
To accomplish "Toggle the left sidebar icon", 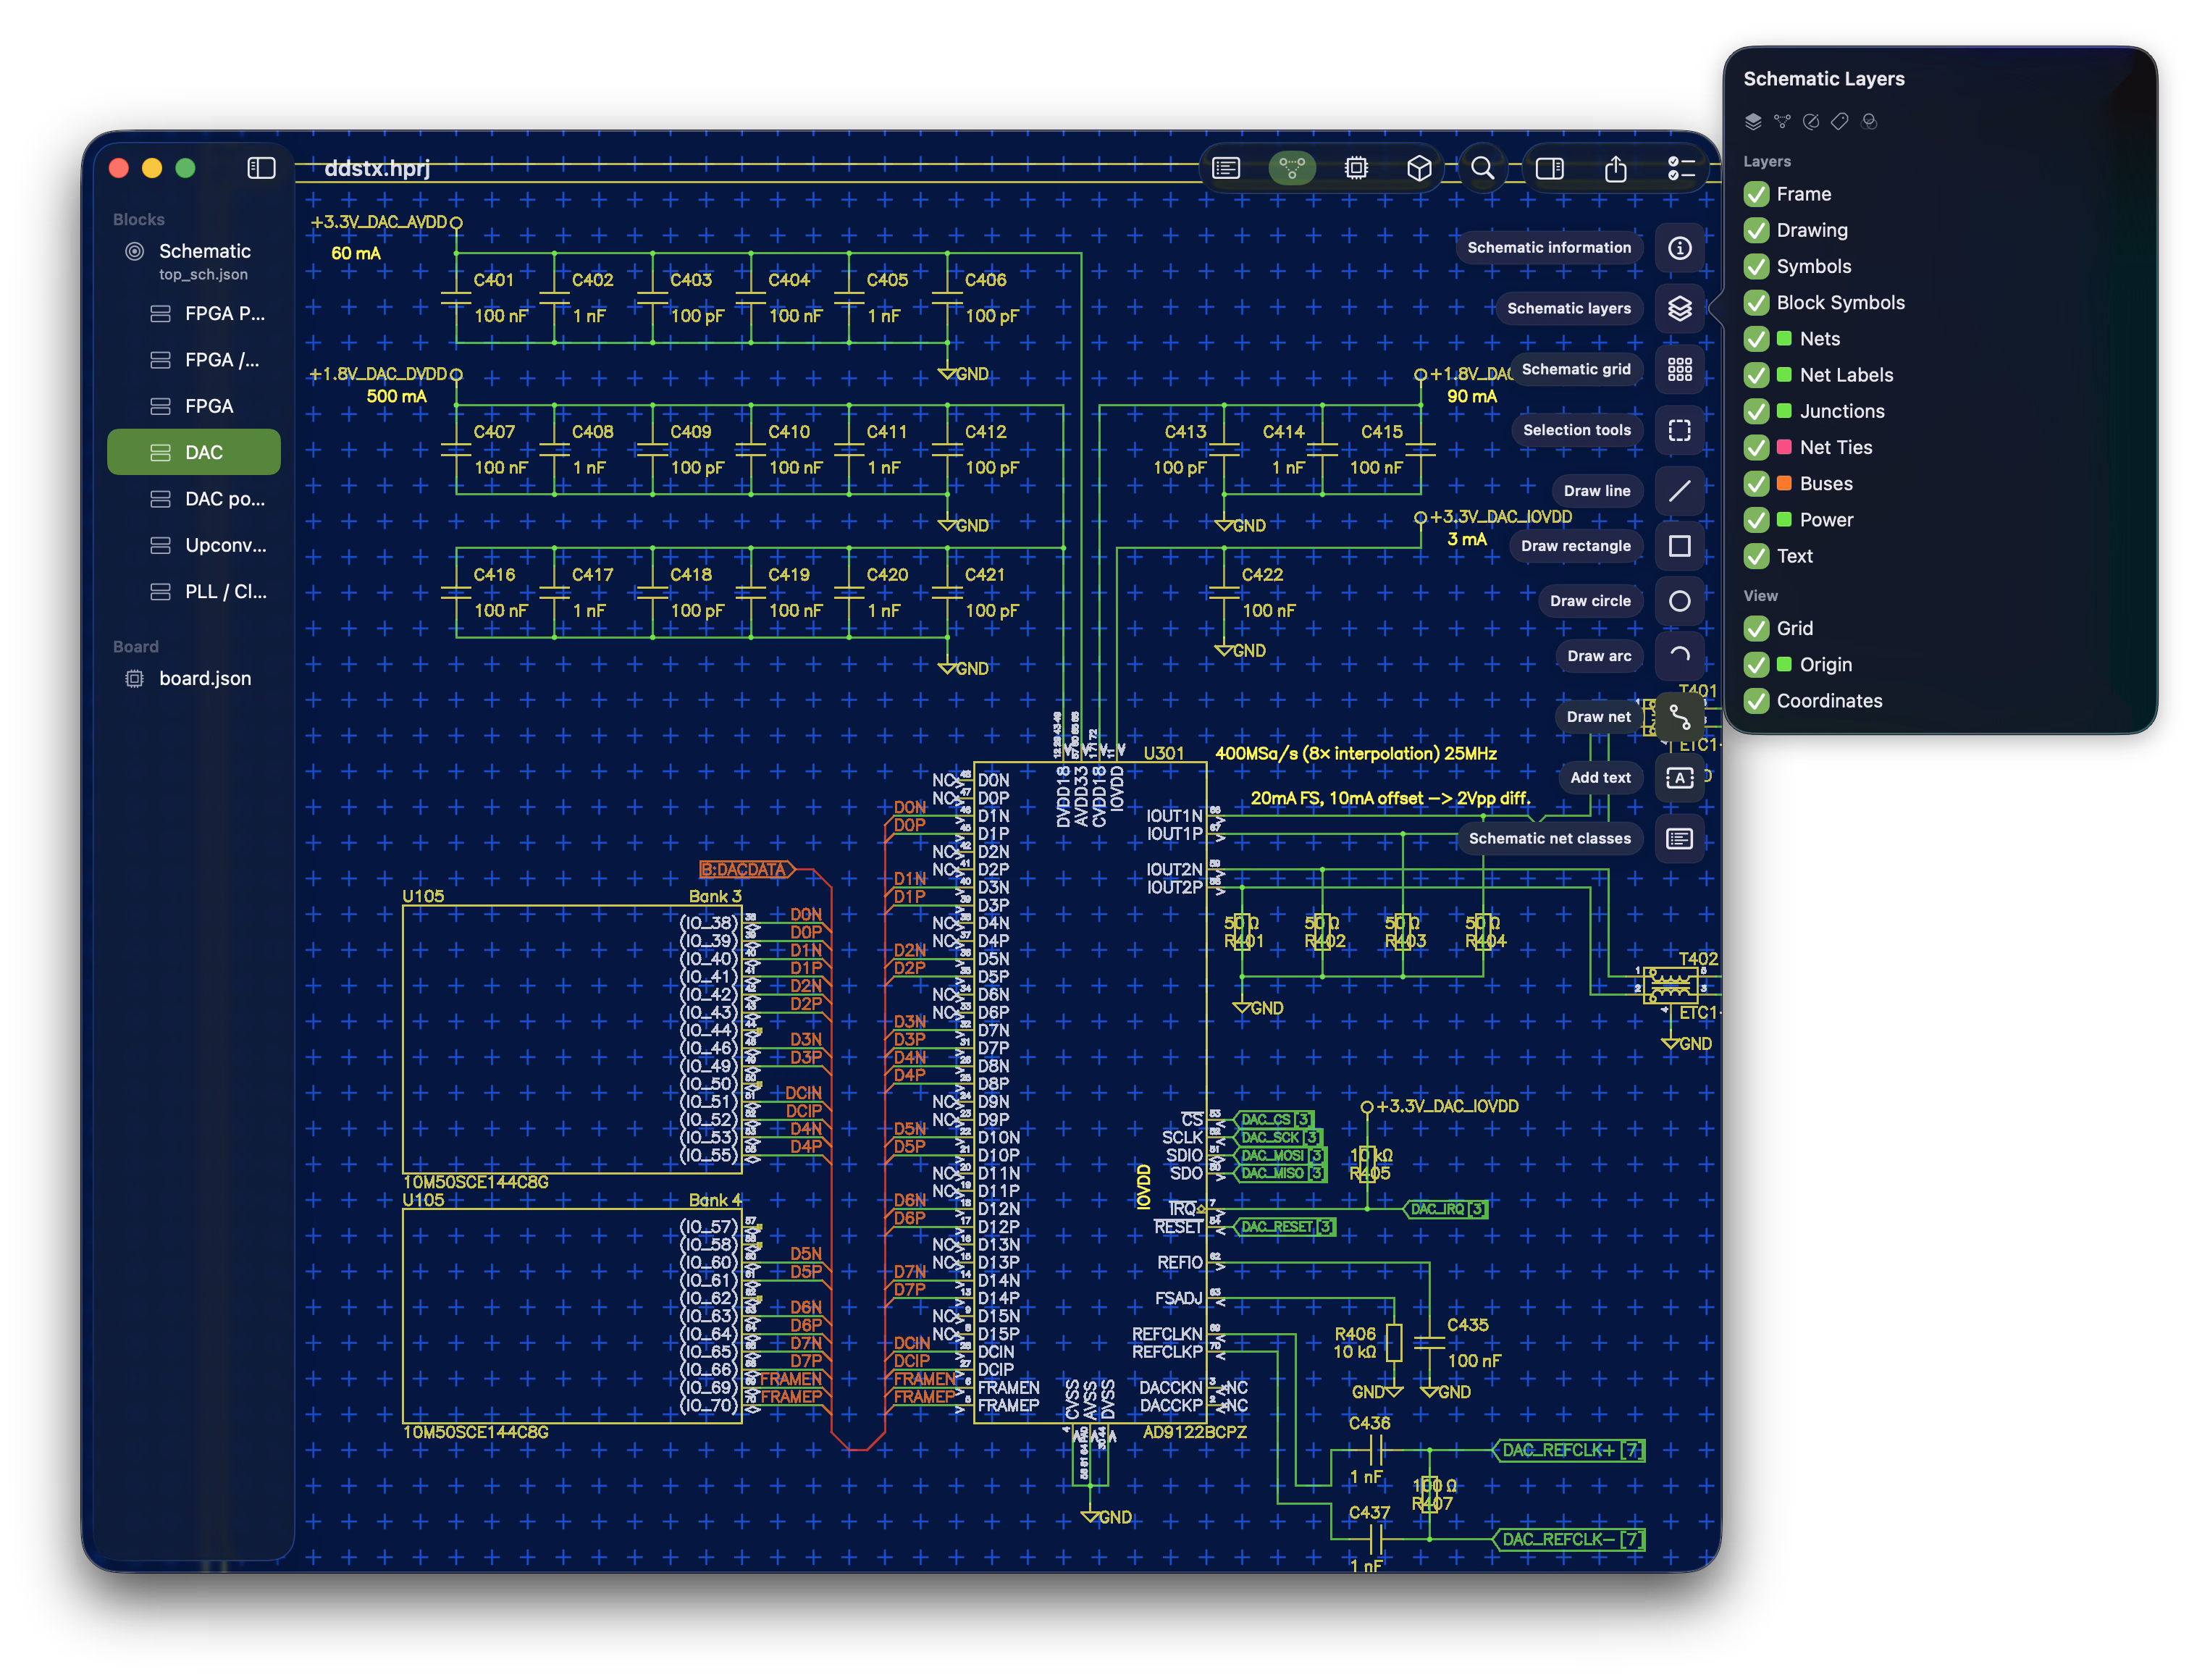I will pyautogui.click(x=261, y=168).
